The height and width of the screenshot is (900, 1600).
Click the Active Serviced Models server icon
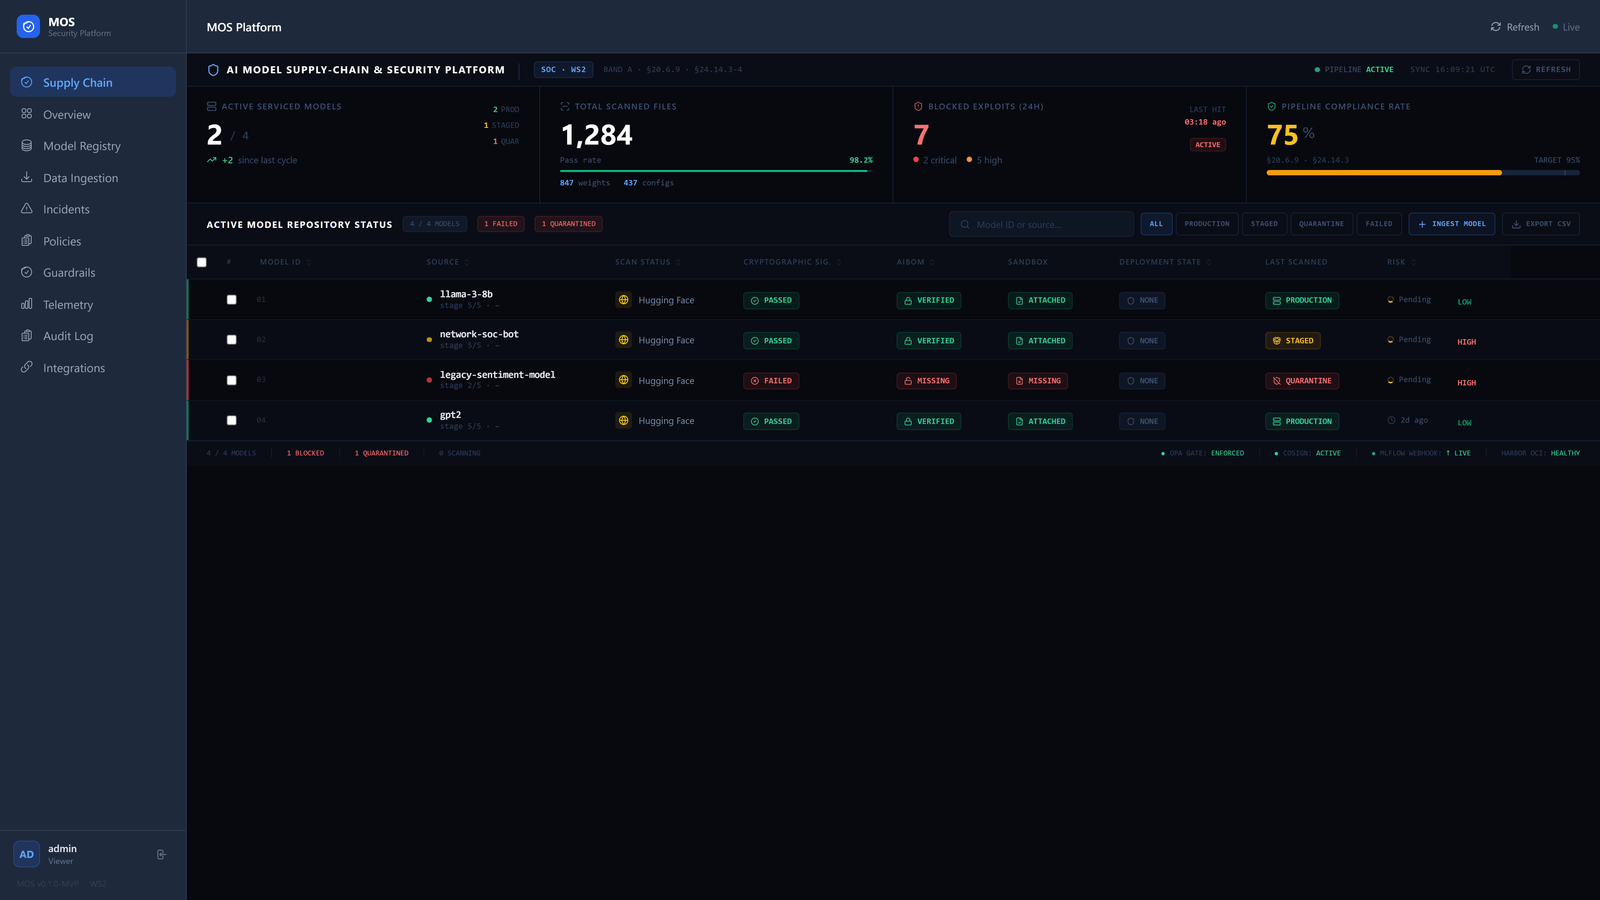[x=212, y=106]
